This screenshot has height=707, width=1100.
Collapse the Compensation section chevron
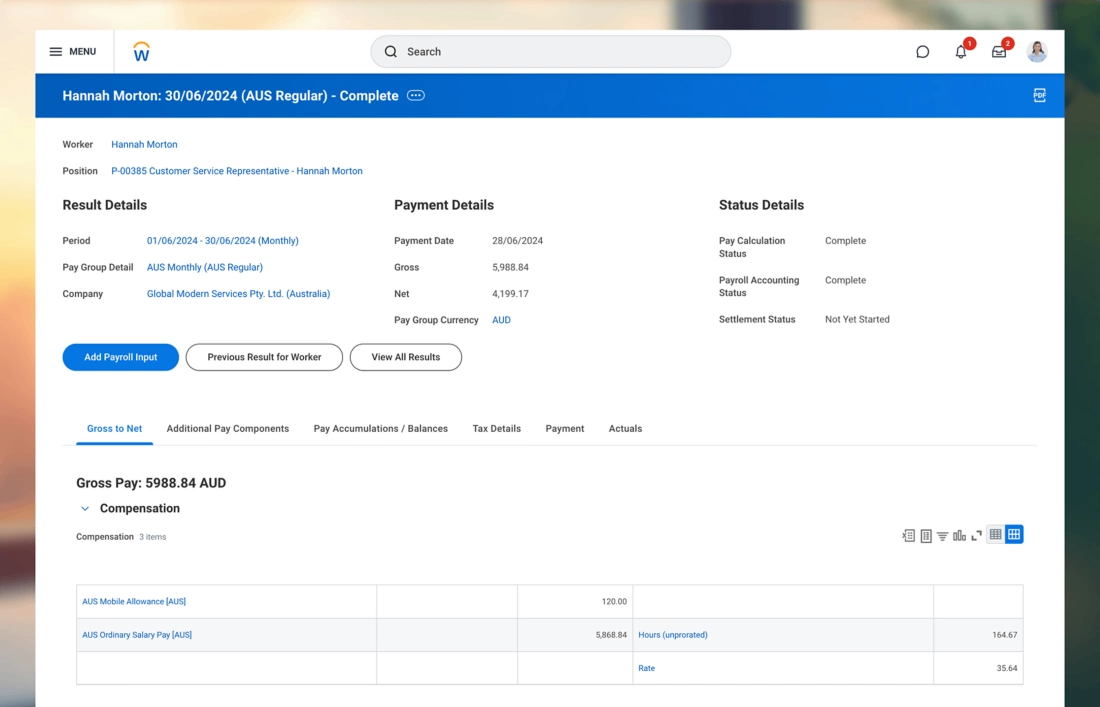(85, 509)
